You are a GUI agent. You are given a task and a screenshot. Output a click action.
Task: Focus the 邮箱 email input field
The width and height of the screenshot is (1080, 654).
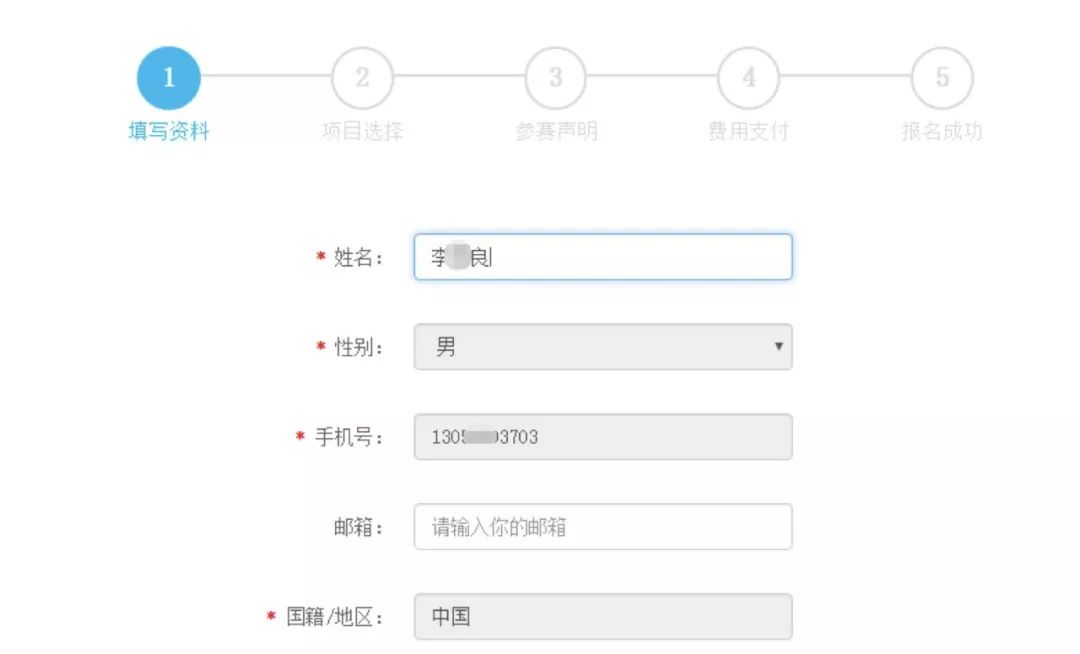(x=602, y=527)
